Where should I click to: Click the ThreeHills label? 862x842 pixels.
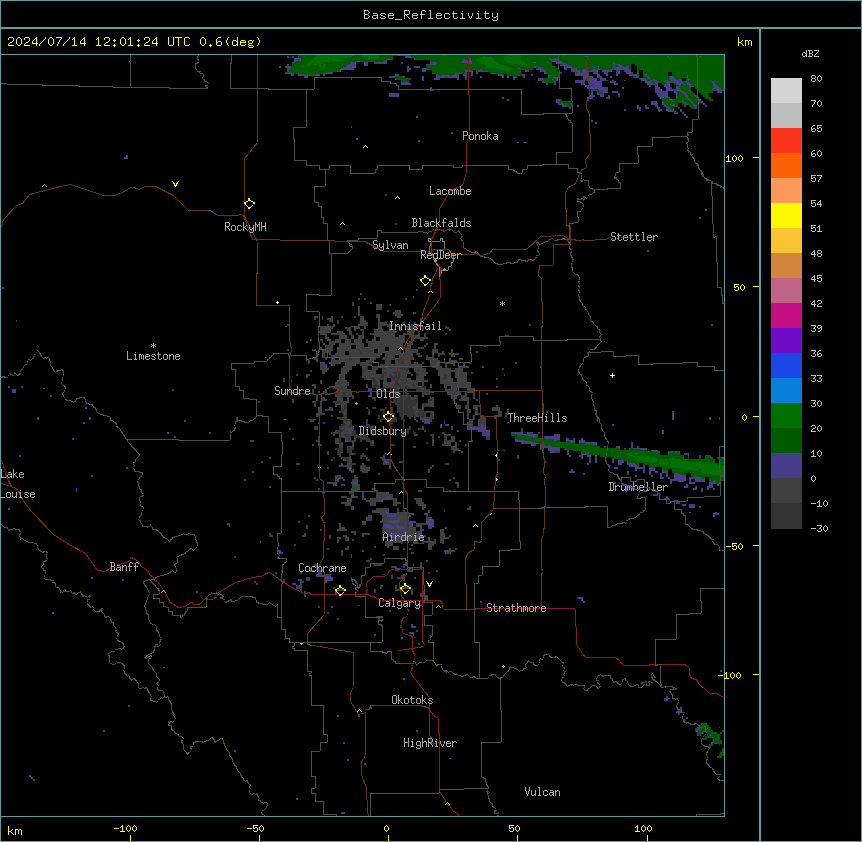[x=537, y=418]
